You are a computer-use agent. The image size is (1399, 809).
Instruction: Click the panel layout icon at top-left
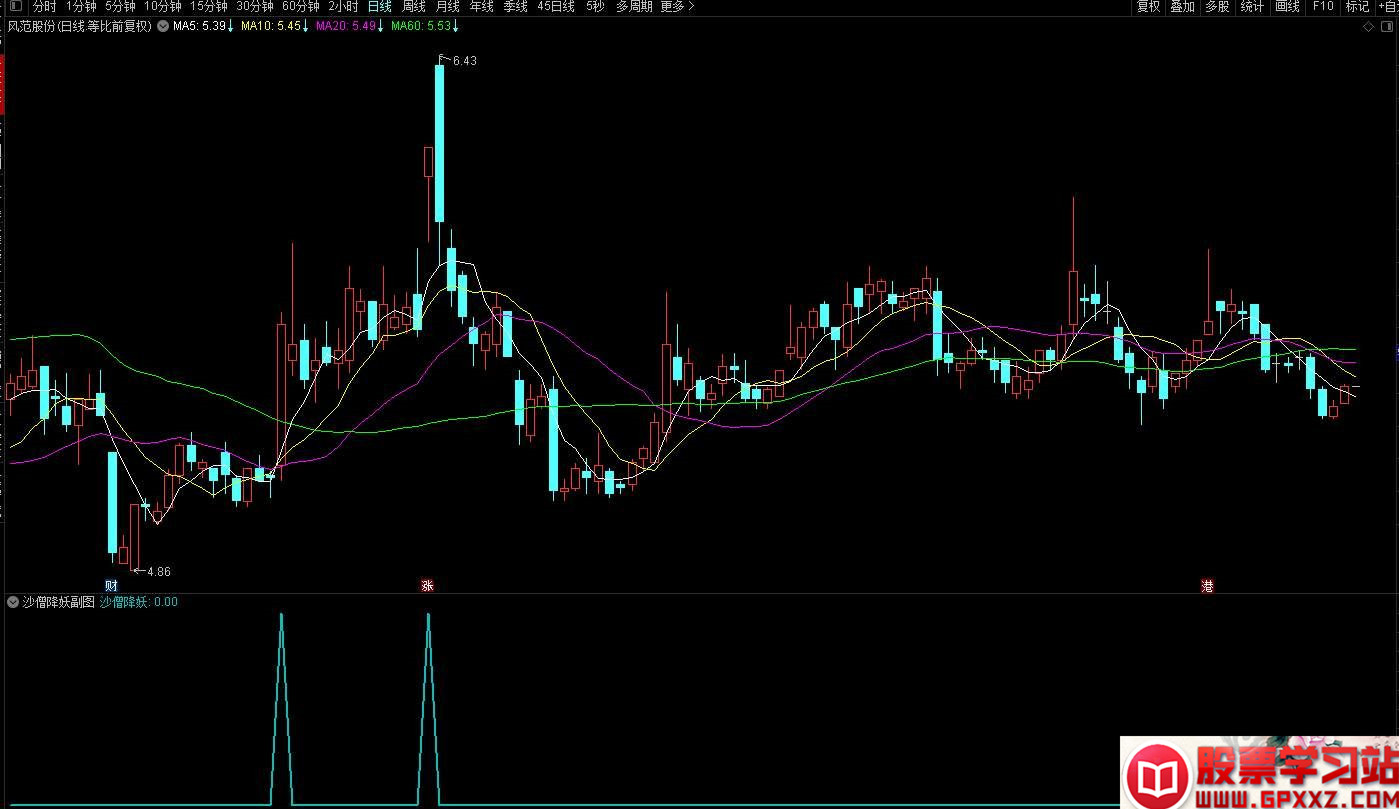point(14,7)
